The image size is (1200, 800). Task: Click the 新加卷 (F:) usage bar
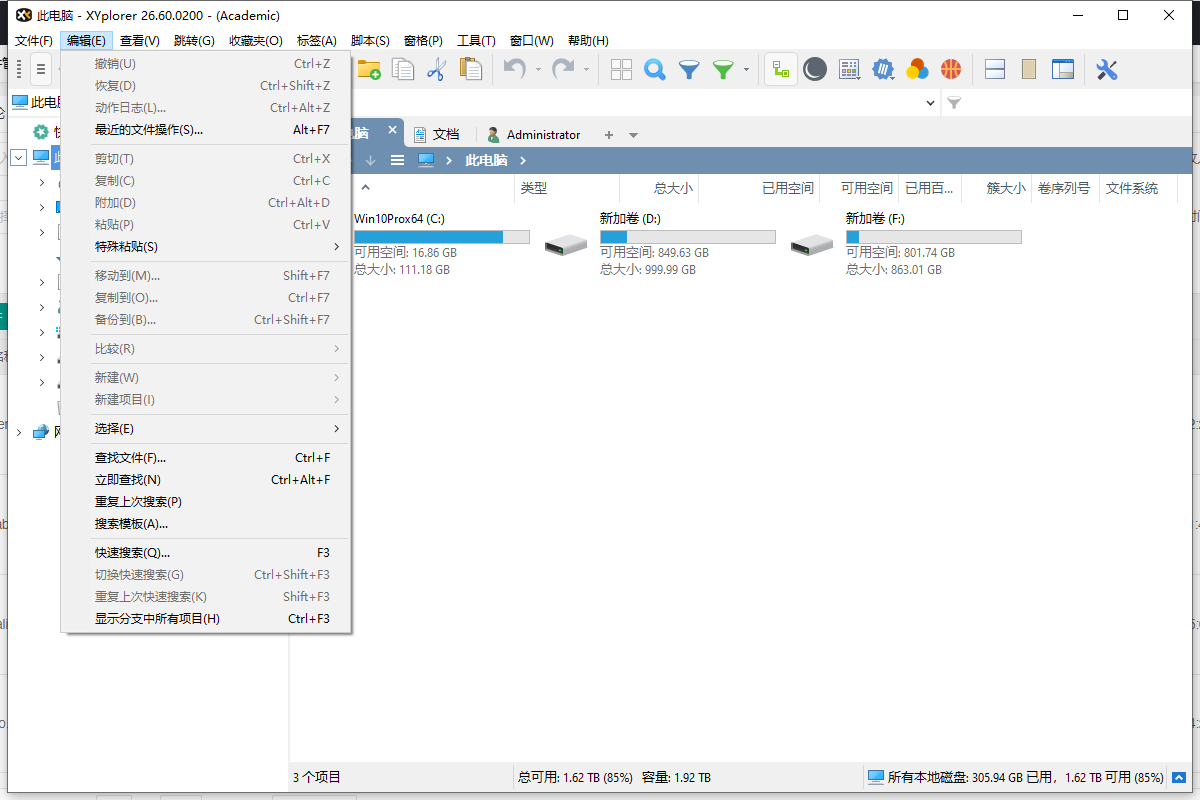pyautogui.click(x=933, y=237)
